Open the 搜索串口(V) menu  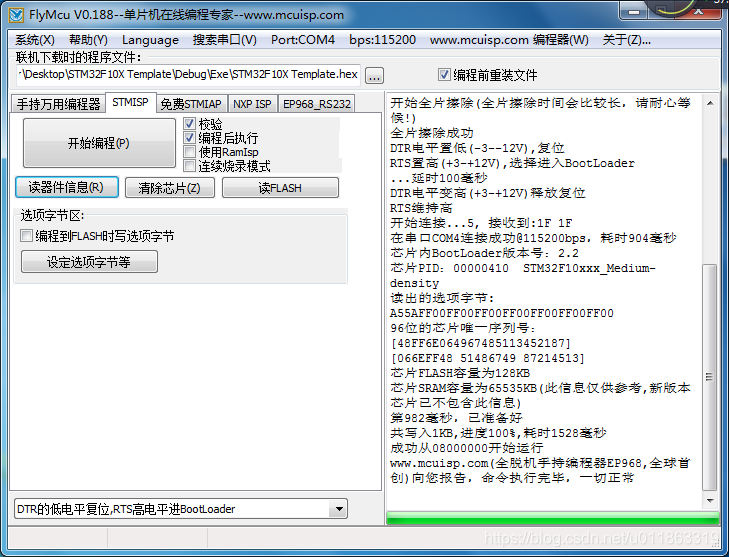click(x=225, y=40)
